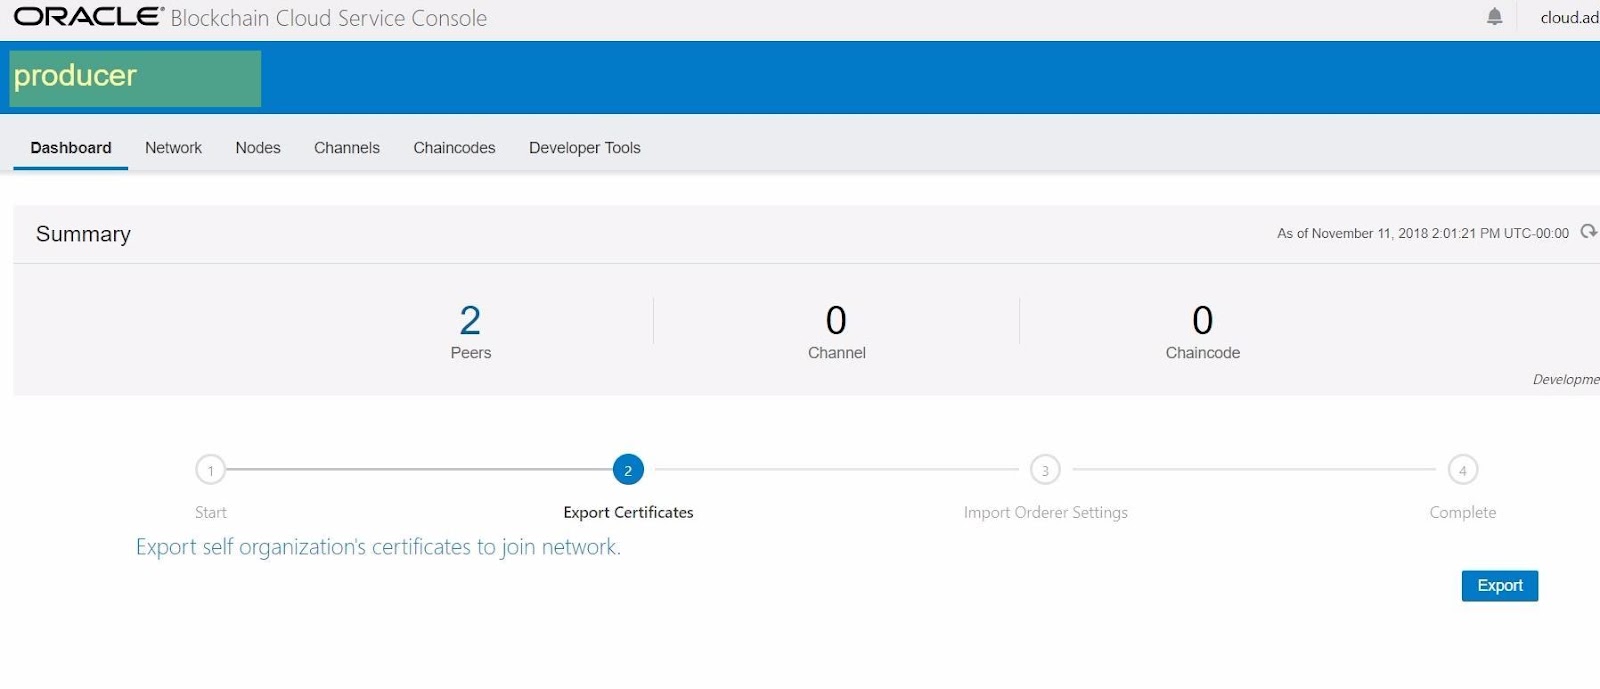Screen dimensions: 1600x689
Task: Go to the Nodes tab
Action: 258,148
